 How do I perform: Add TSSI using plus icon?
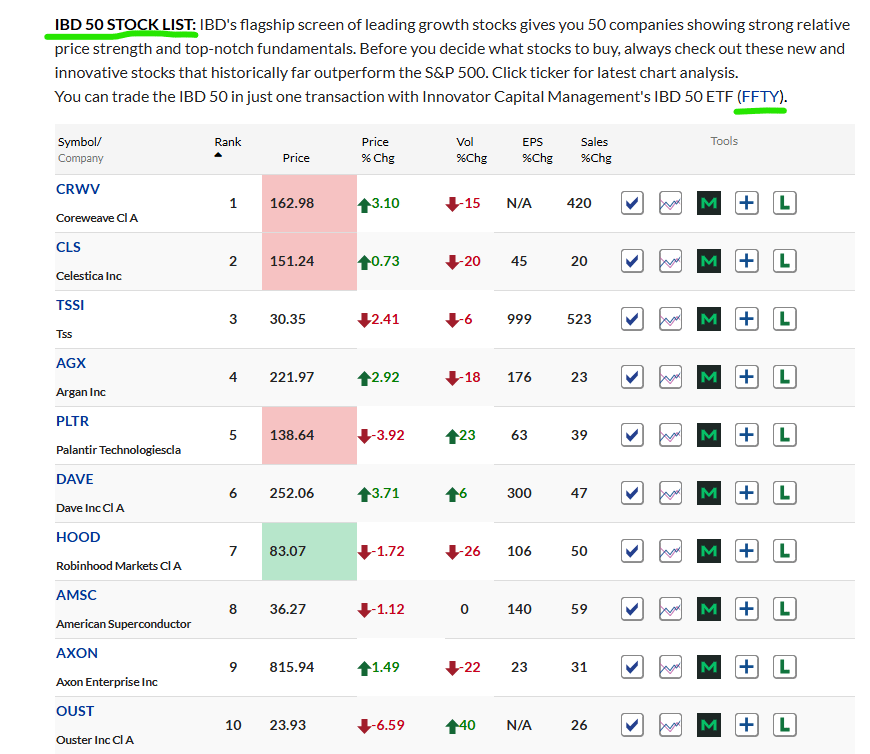click(746, 319)
